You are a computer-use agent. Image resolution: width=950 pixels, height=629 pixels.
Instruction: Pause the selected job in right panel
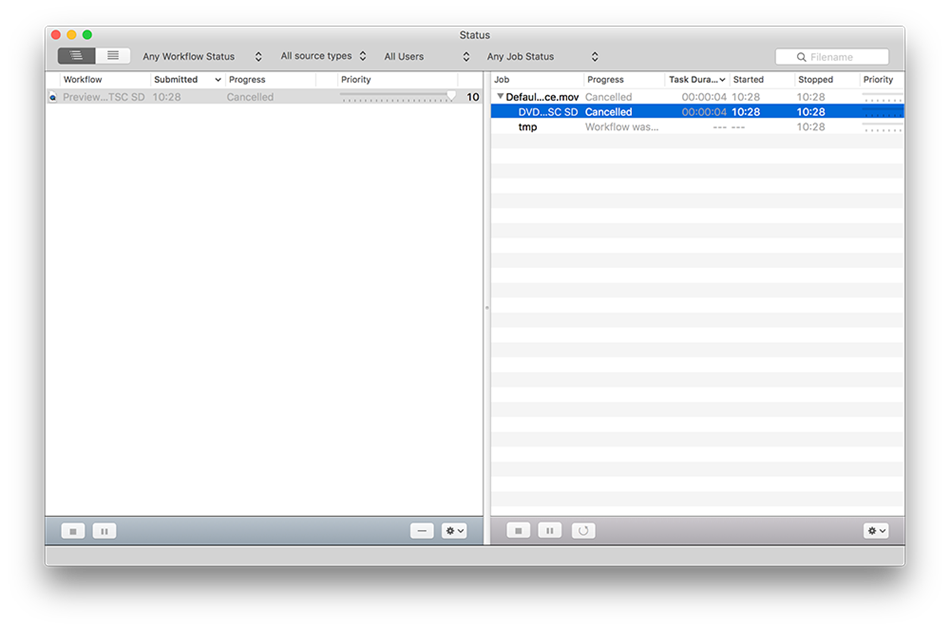tap(550, 531)
